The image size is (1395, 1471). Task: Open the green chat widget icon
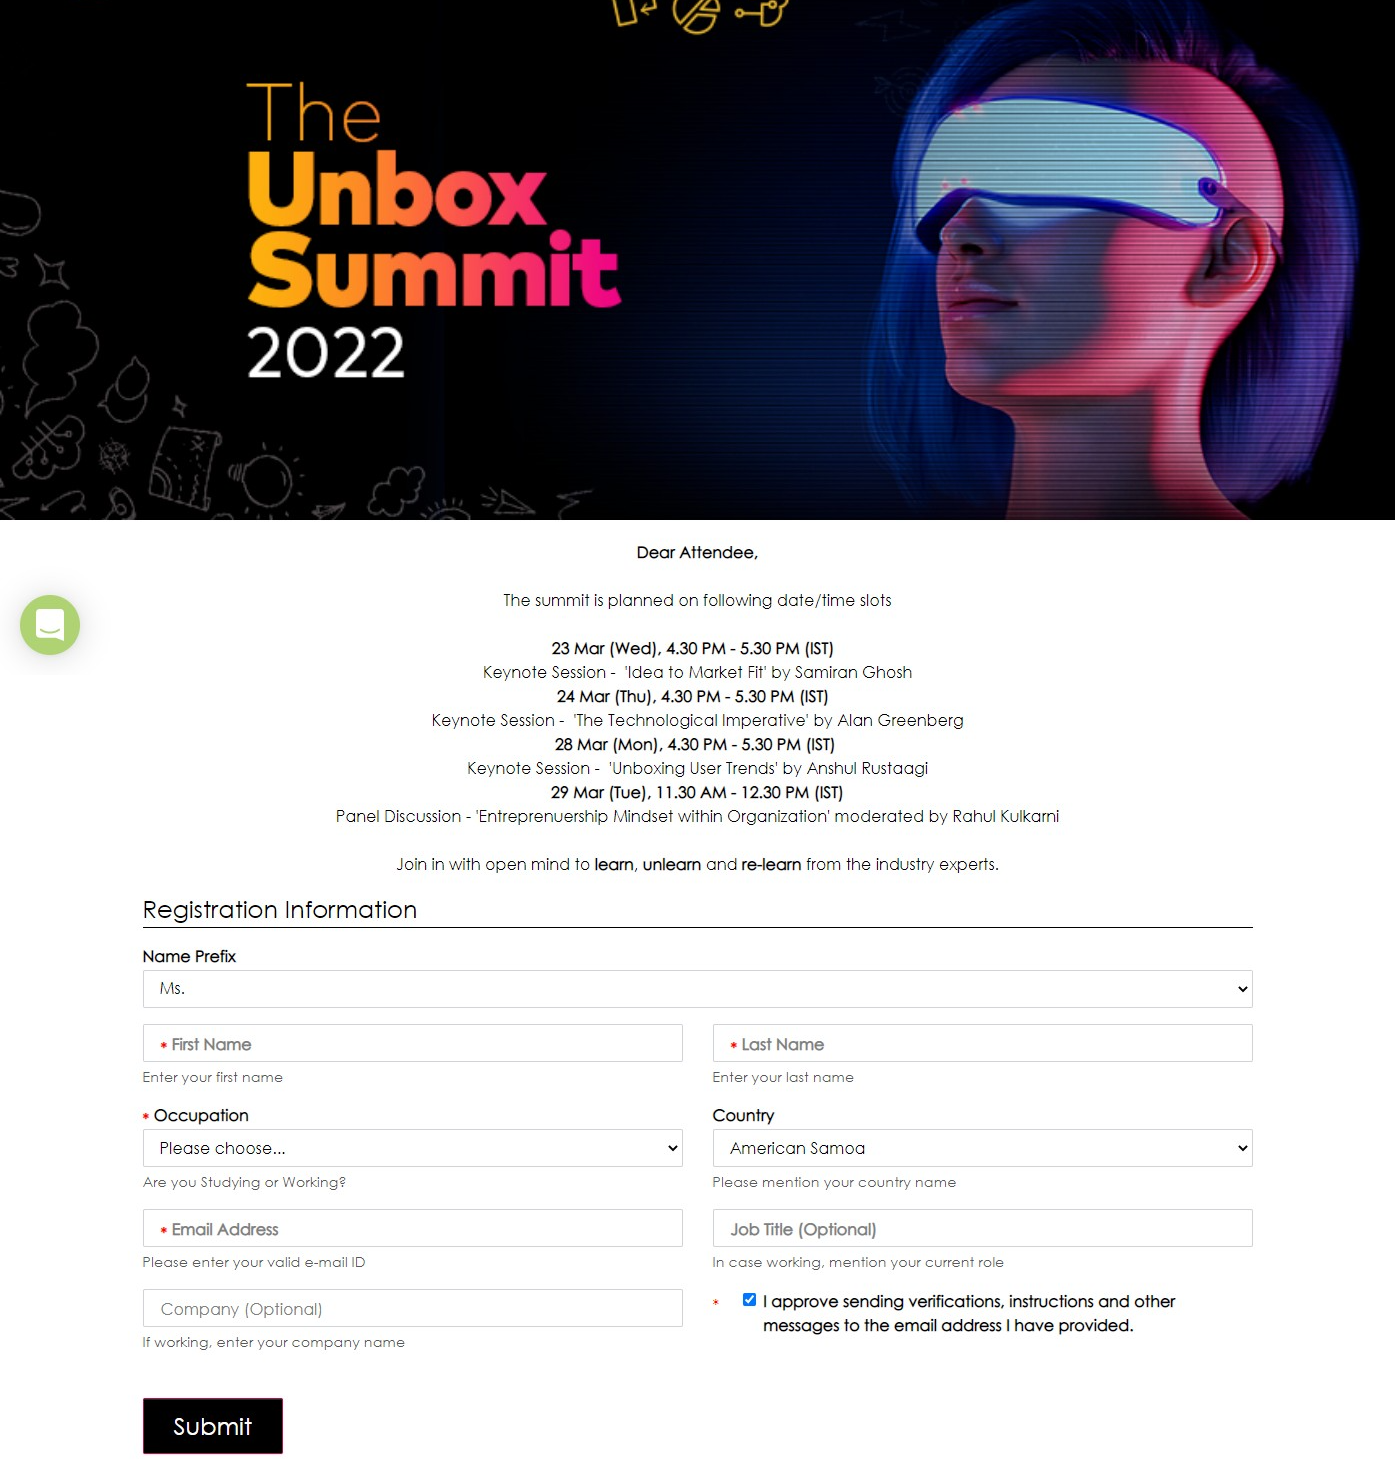(50, 625)
